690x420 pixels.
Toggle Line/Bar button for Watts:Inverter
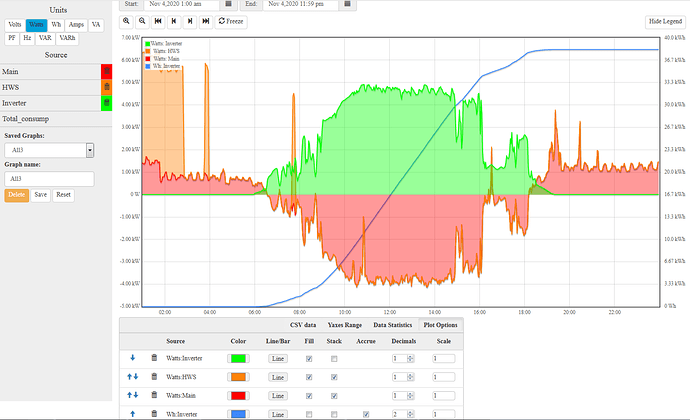click(x=278, y=358)
